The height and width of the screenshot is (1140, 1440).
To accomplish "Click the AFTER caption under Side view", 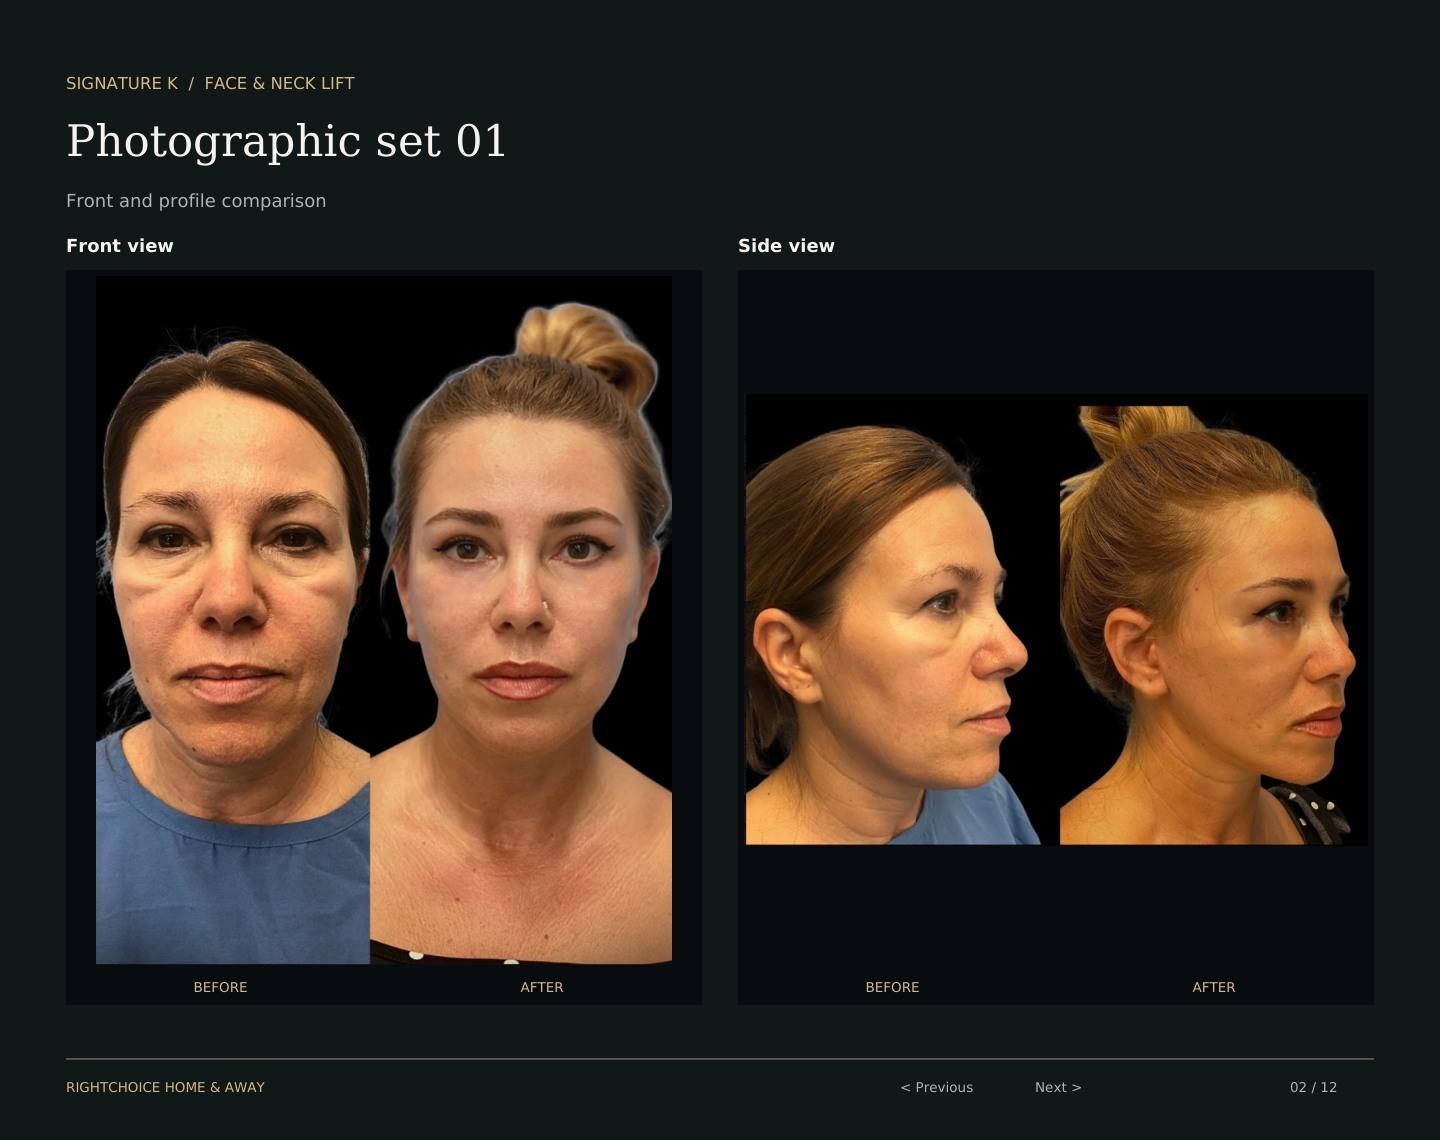I will click(1214, 987).
